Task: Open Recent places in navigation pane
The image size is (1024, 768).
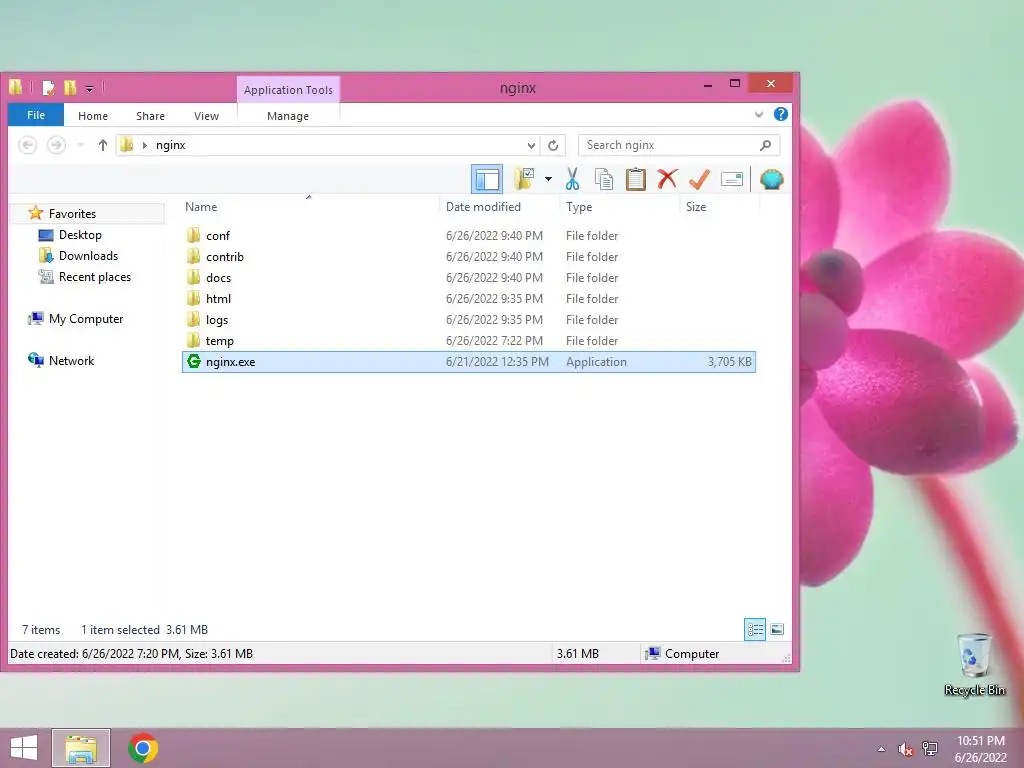Action: pyautogui.click(x=95, y=277)
